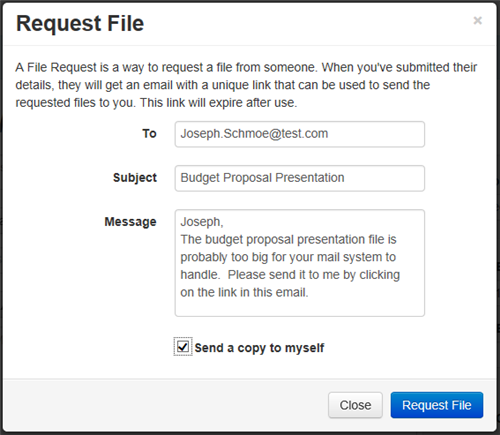Image resolution: width=500 pixels, height=435 pixels.
Task: Tick the Send a copy to myself checkbox
Action: 183,347
